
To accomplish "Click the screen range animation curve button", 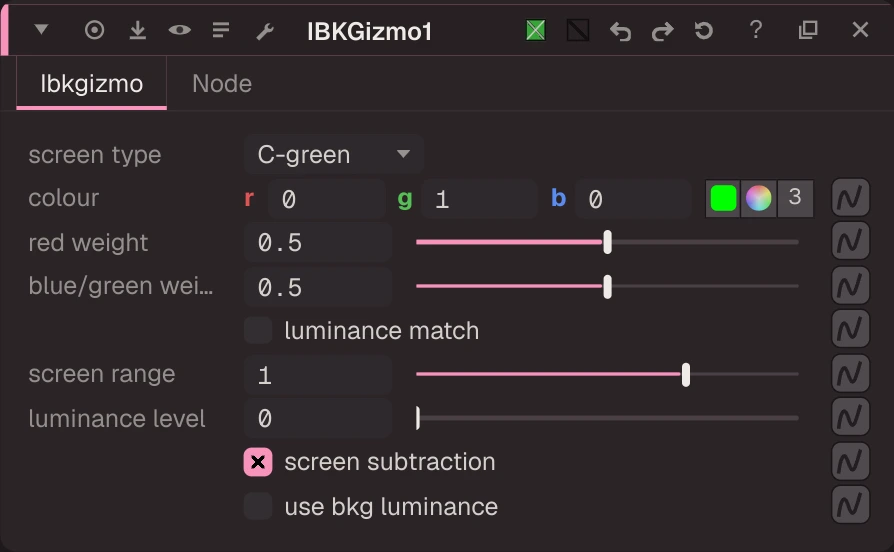I will [850, 374].
